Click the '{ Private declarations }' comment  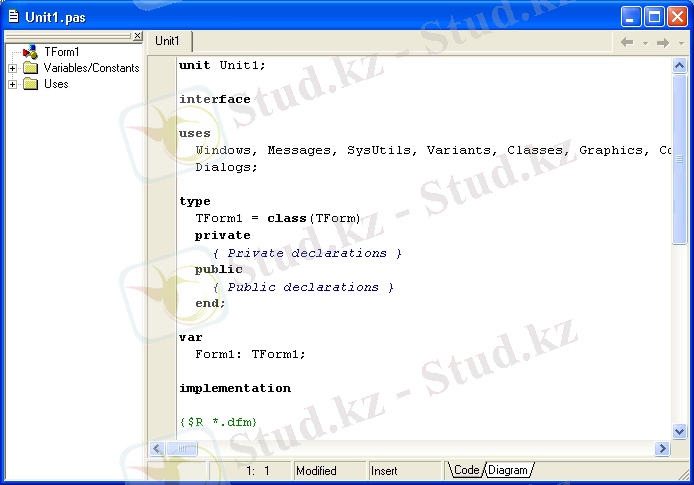coord(307,253)
